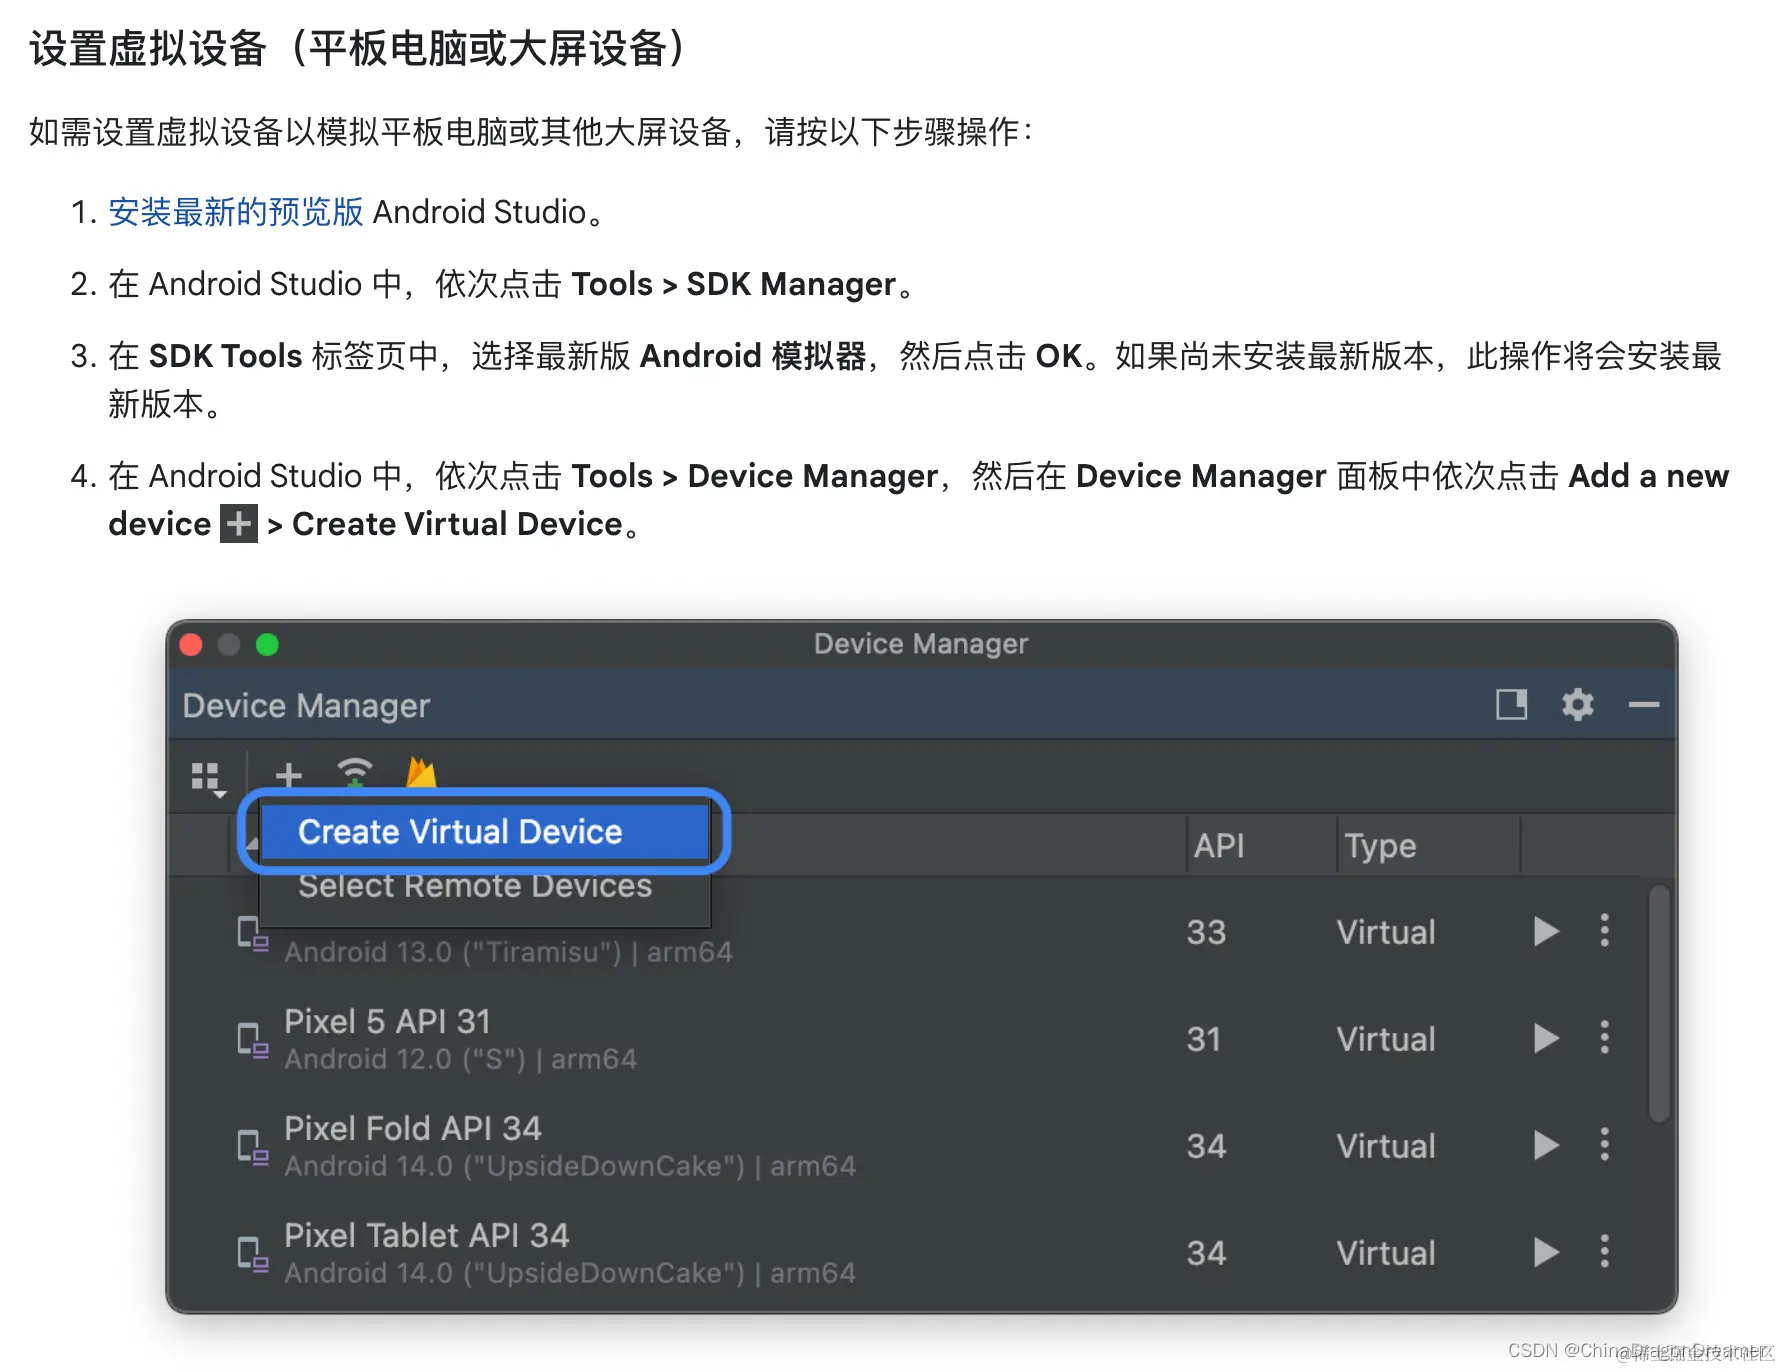Click device icon beside Pixel Tablet API 34
Viewport: 1782px width, 1370px height.
coord(252,1254)
